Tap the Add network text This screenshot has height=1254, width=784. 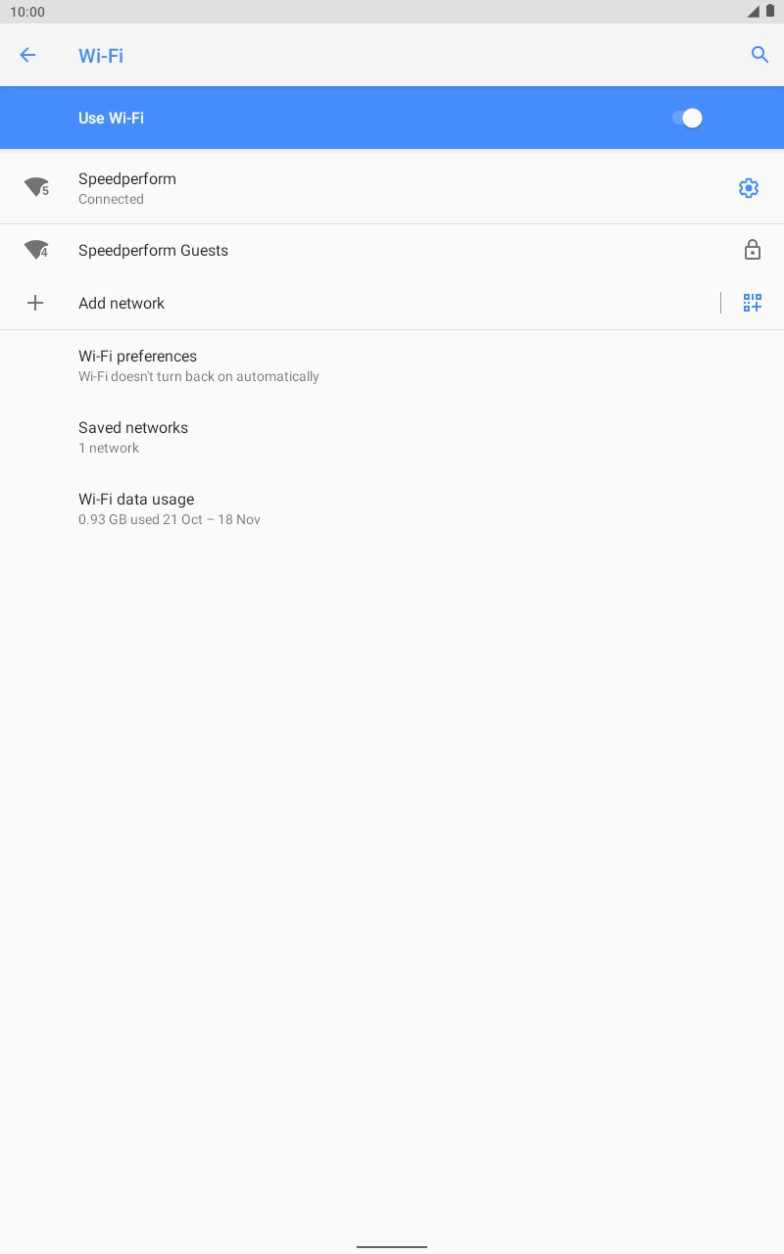coord(121,303)
